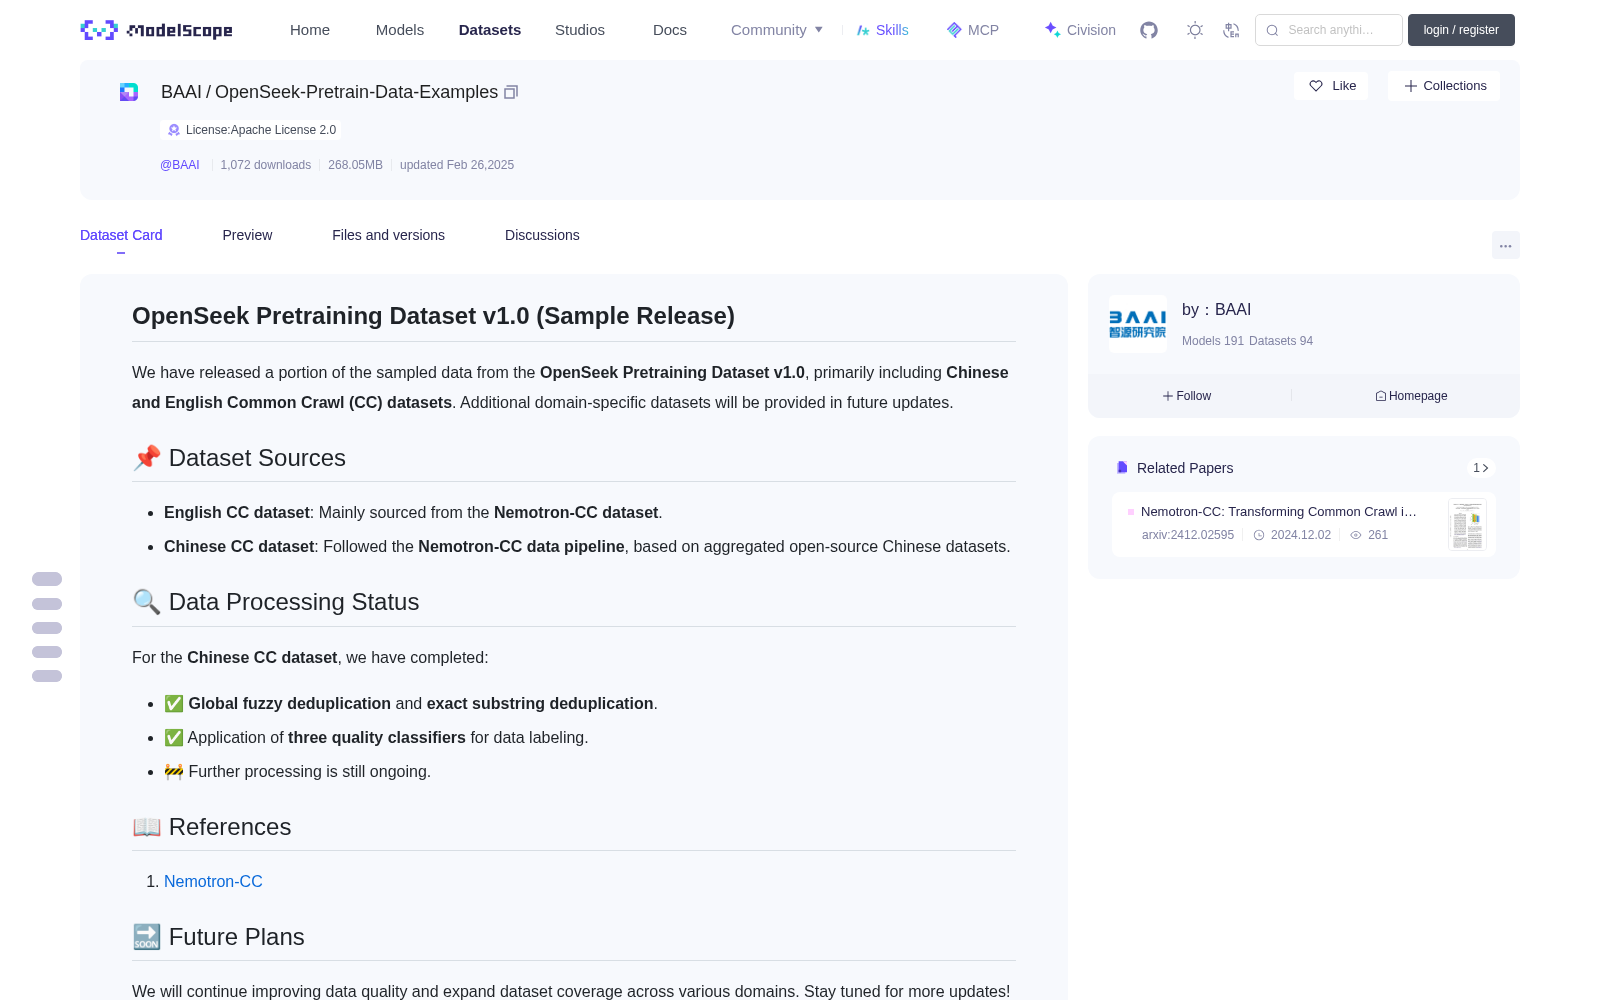Open the three-dots more options button

pos(1506,246)
